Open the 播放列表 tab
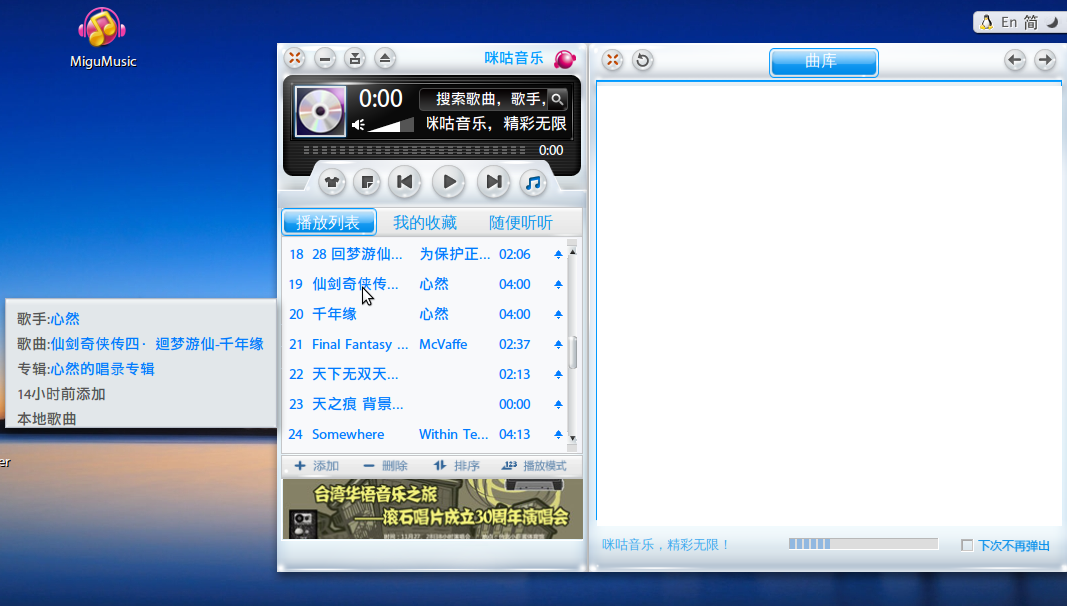 [x=329, y=222]
